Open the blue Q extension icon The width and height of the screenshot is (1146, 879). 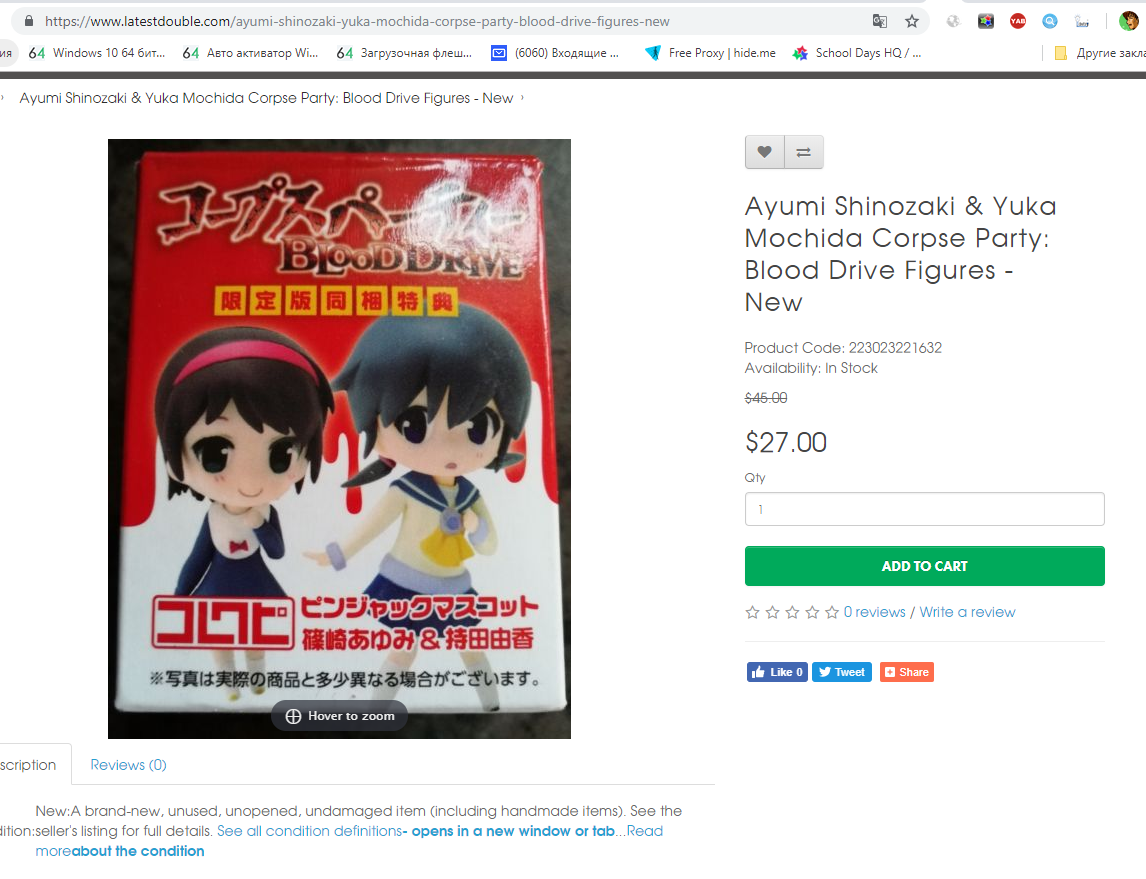pyautogui.click(x=1050, y=21)
